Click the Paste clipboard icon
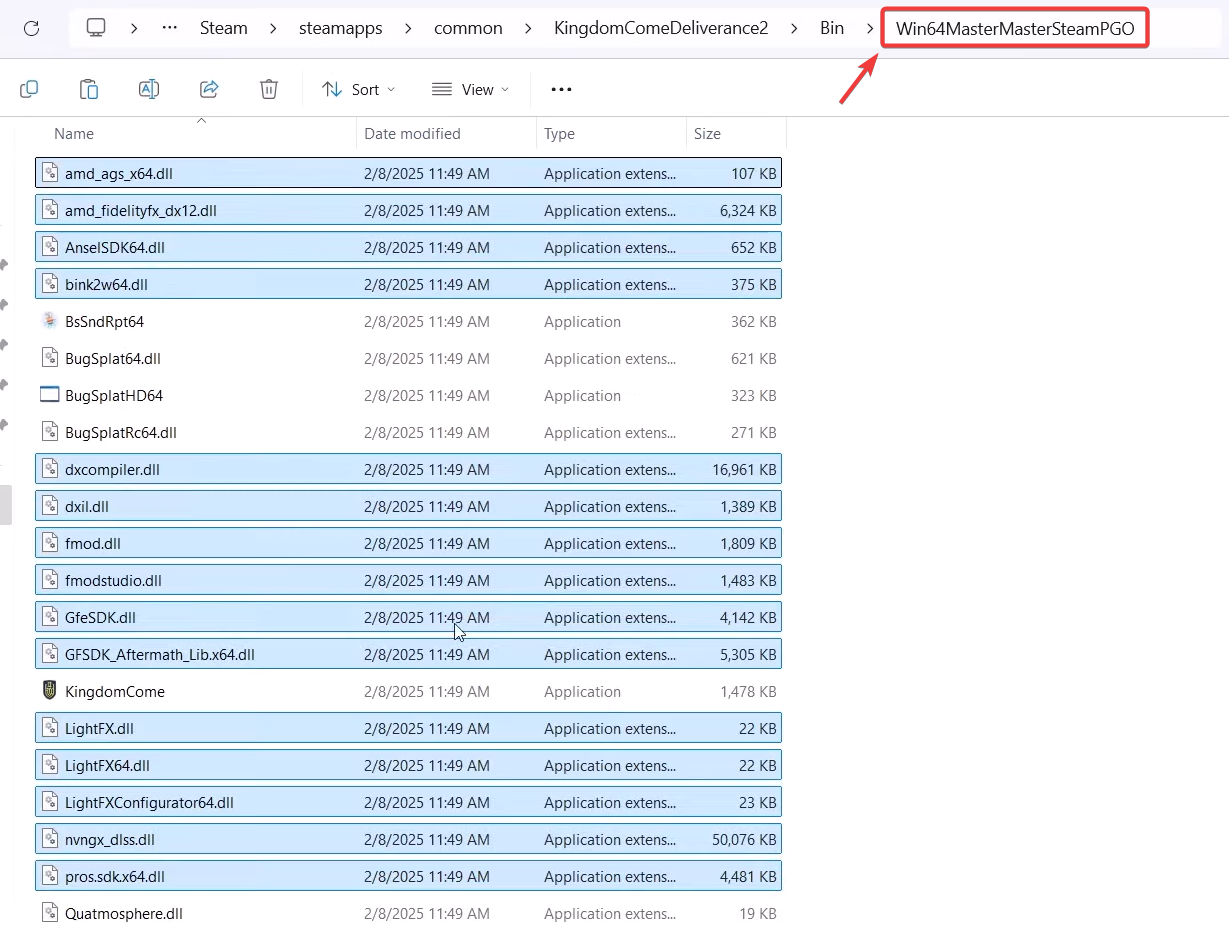Image resolution: width=1229 pixels, height=929 pixels. point(89,89)
